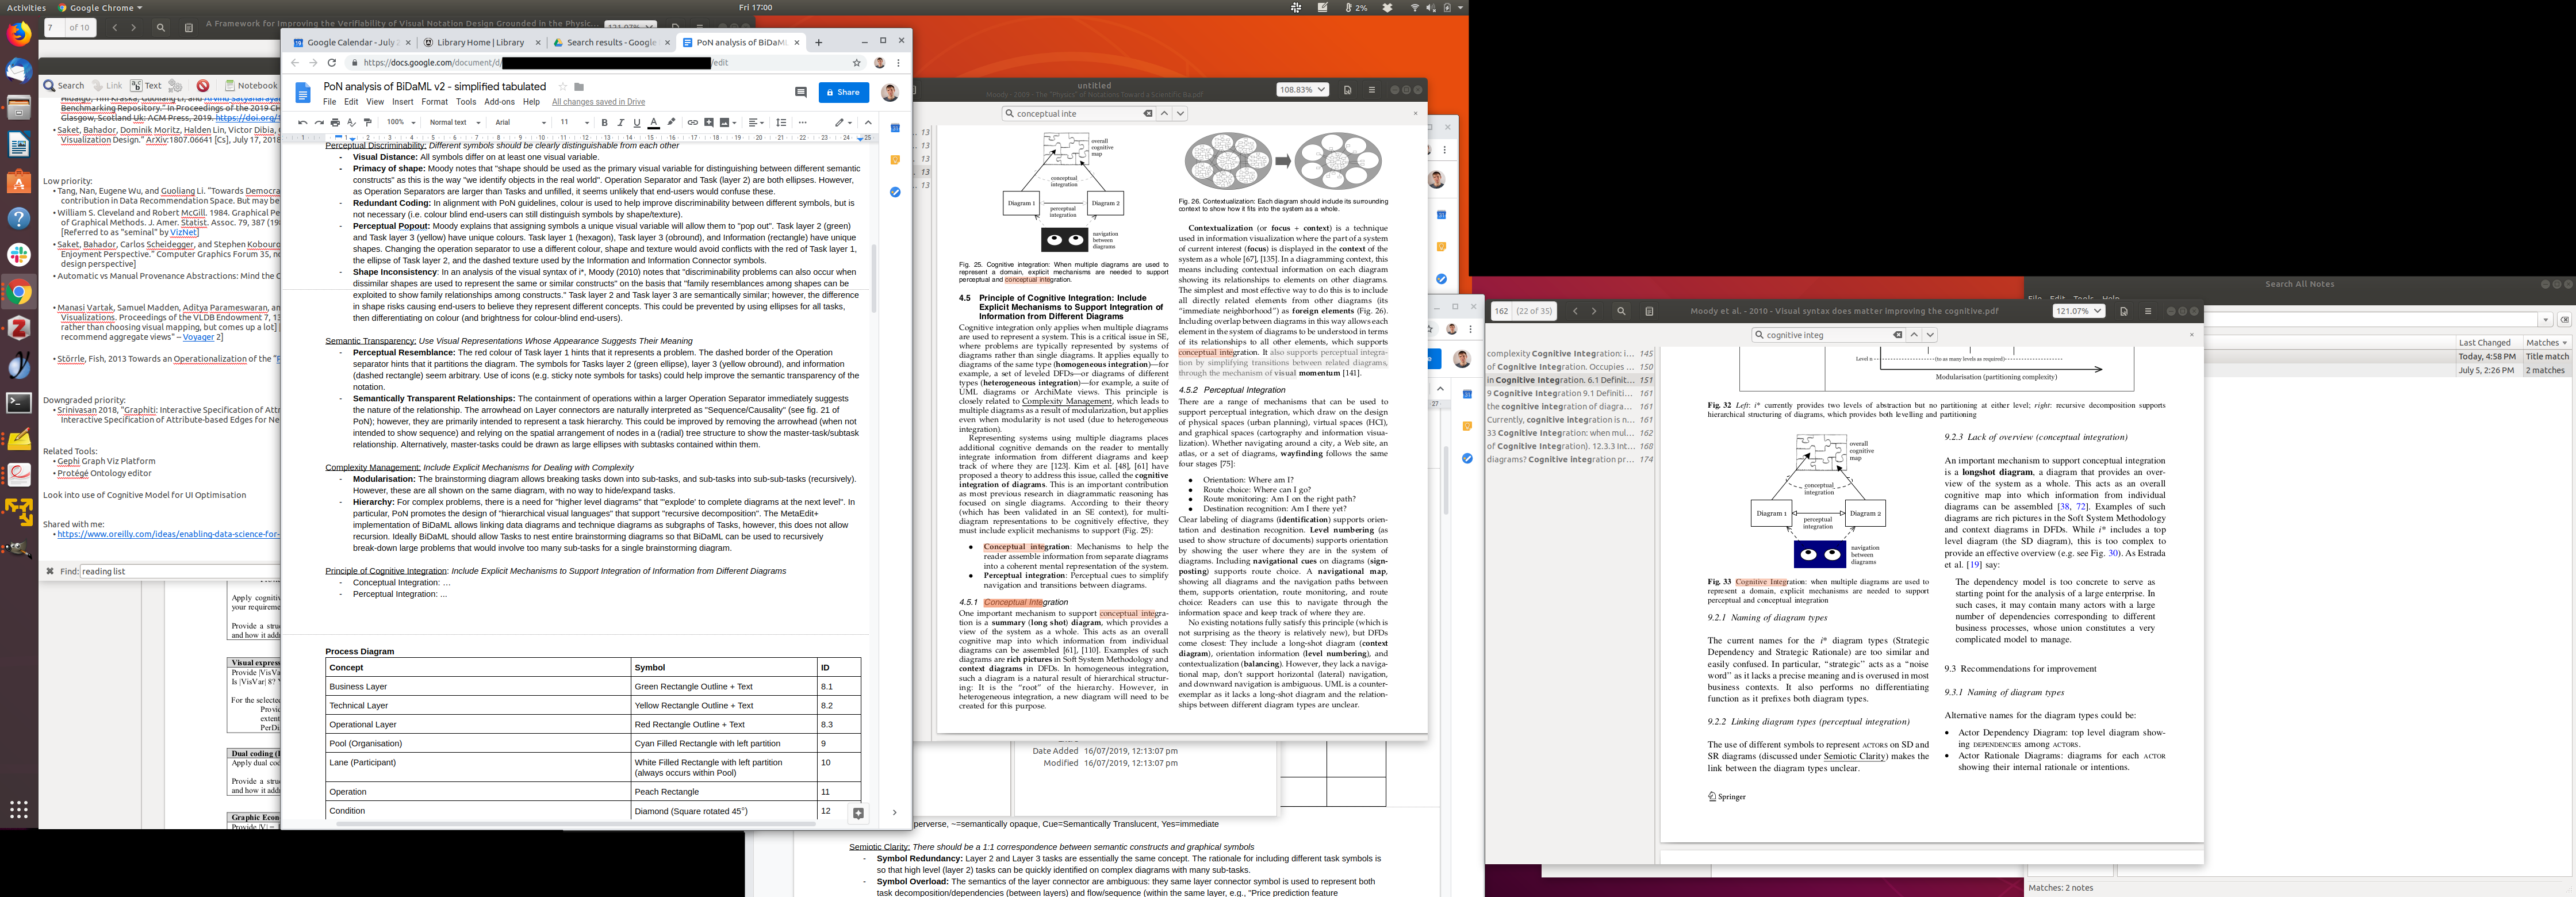Click All changes saved in Drive link
This screenshot has height=897, width=2576.
click(x=598, y=102)
